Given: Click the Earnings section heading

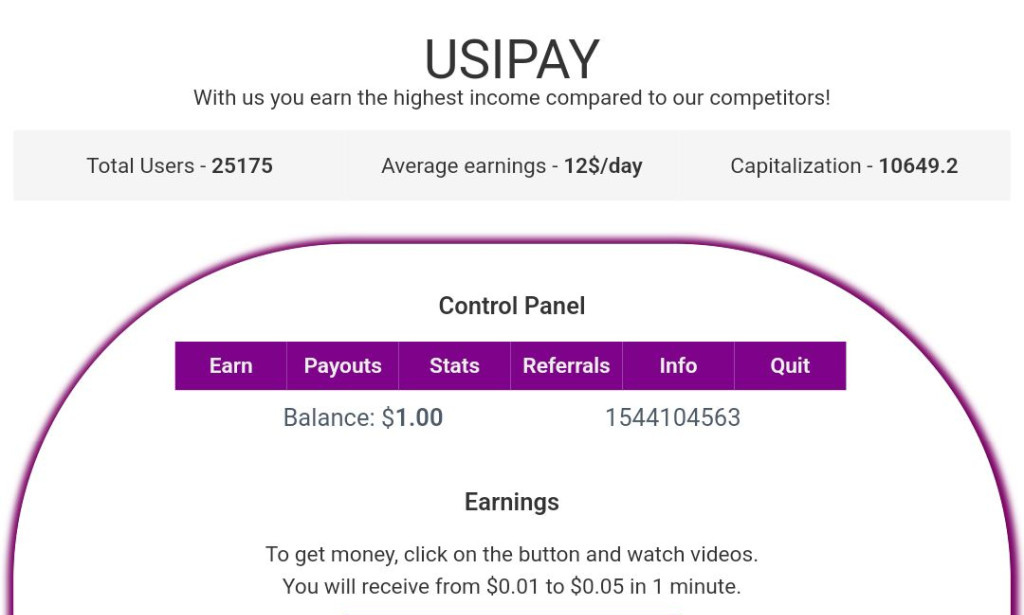Looking at the screenshot, I should pos(511,501).
